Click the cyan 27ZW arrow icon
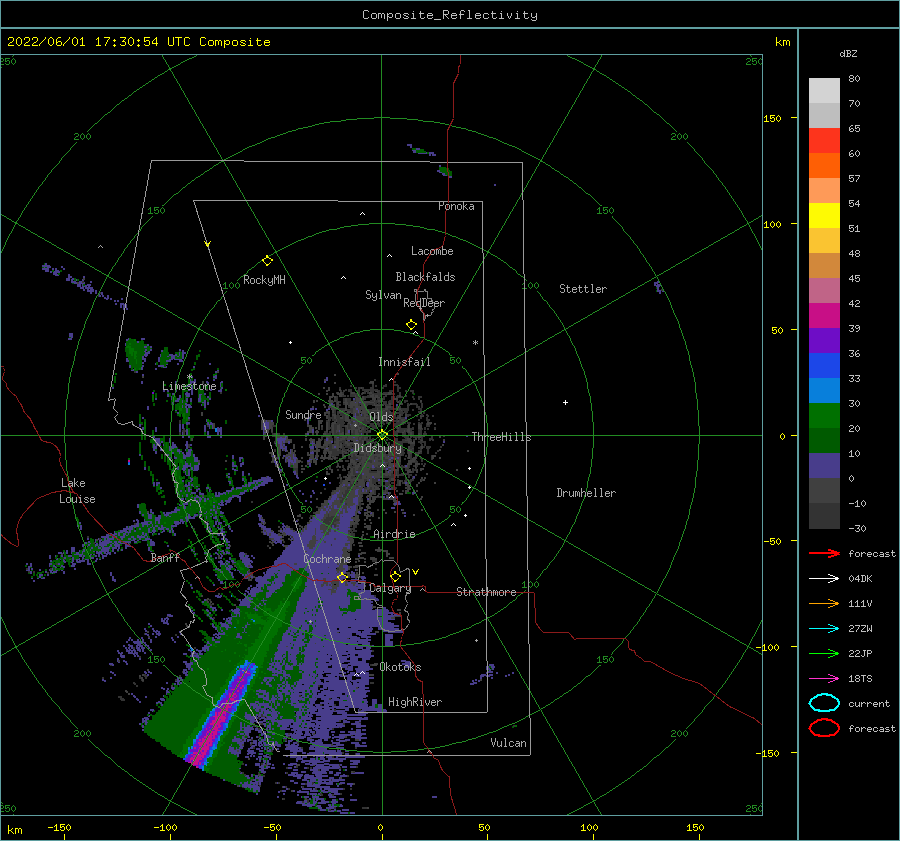The image size is (900, 841). [824, 629]
